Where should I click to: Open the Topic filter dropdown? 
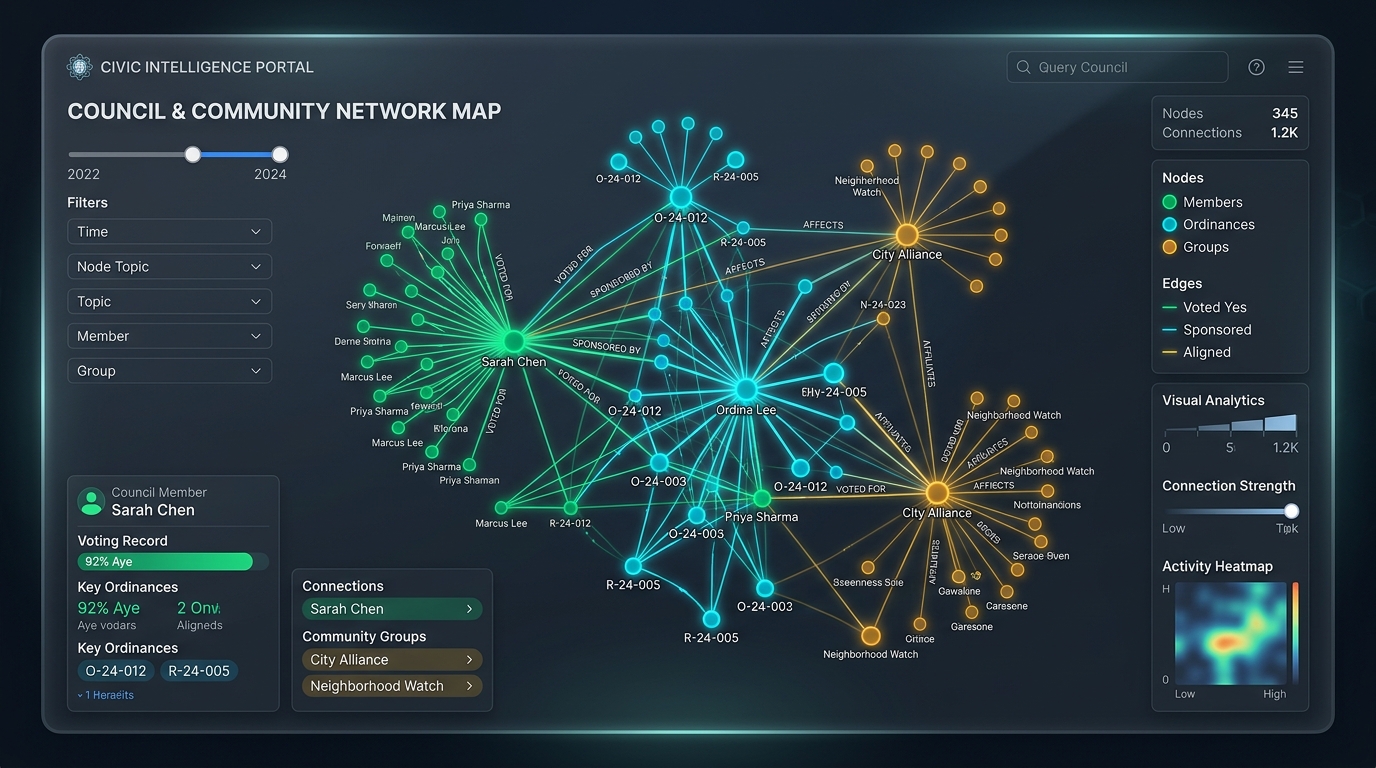pyautogui.click(x=169, y=301)
